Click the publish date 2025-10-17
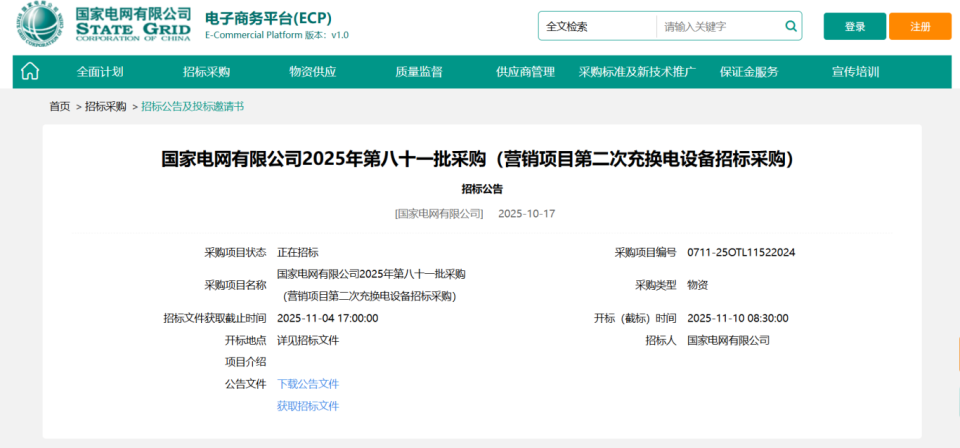This screenshot has width=960, height=448. [x=527, y=214]
